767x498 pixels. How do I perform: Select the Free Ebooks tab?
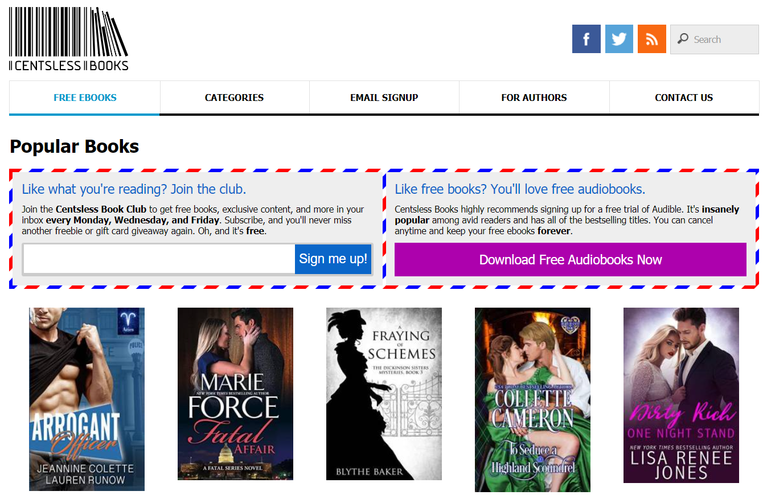(x=85, y=97)
